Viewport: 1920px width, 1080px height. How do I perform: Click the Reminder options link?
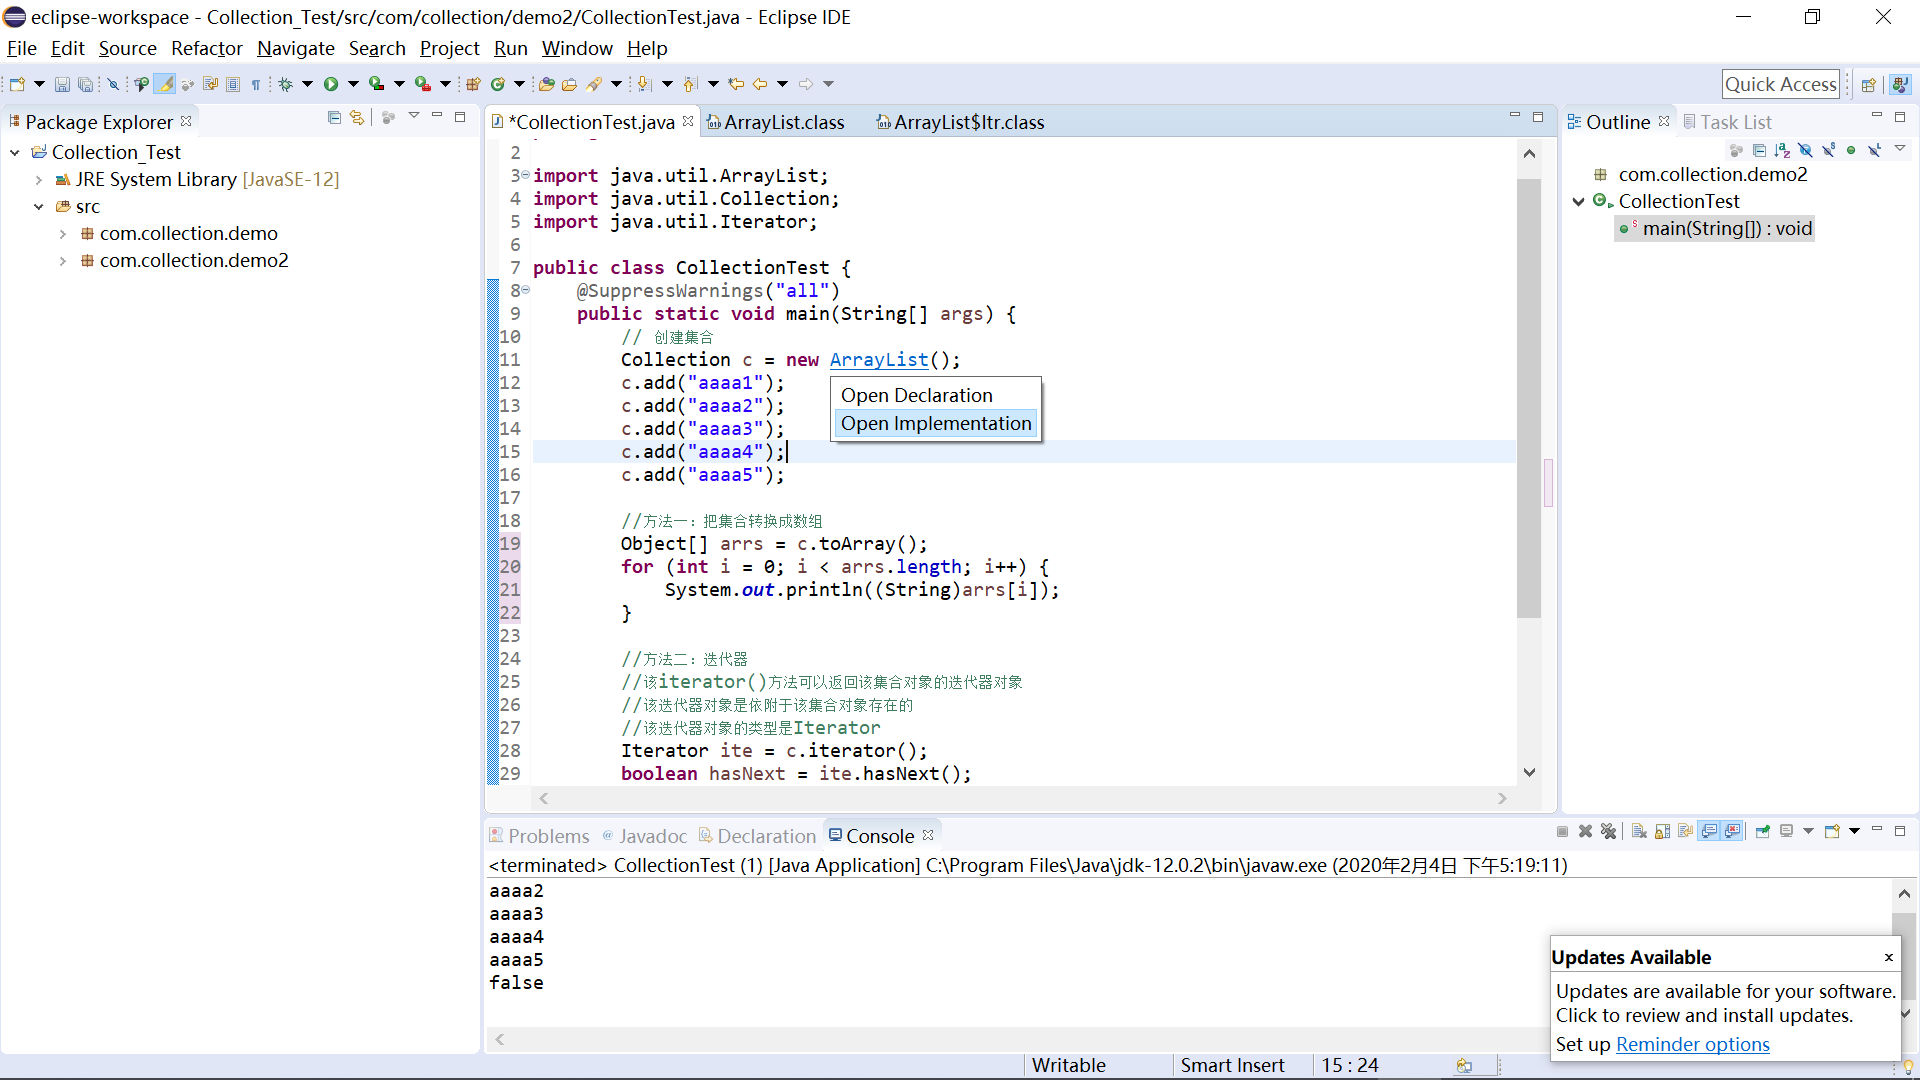(1692, 1044)
